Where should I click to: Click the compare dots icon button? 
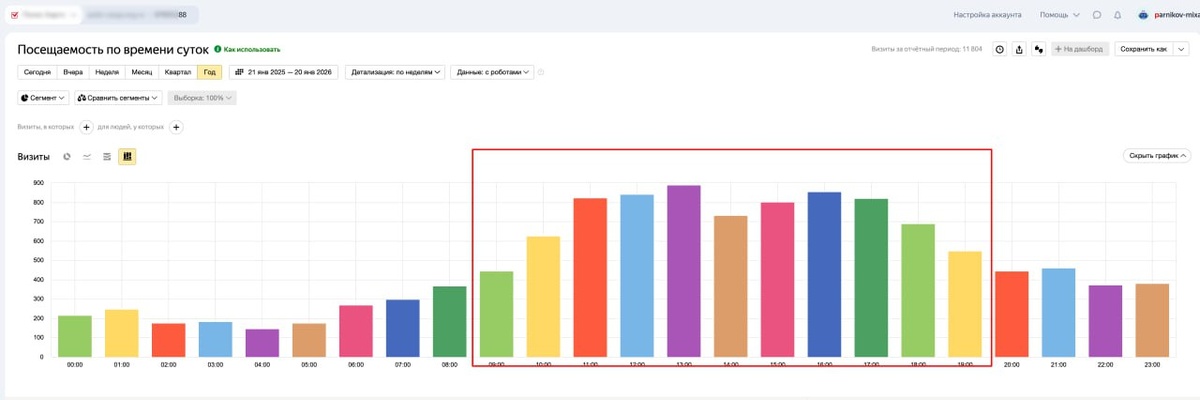point(1039,49)
